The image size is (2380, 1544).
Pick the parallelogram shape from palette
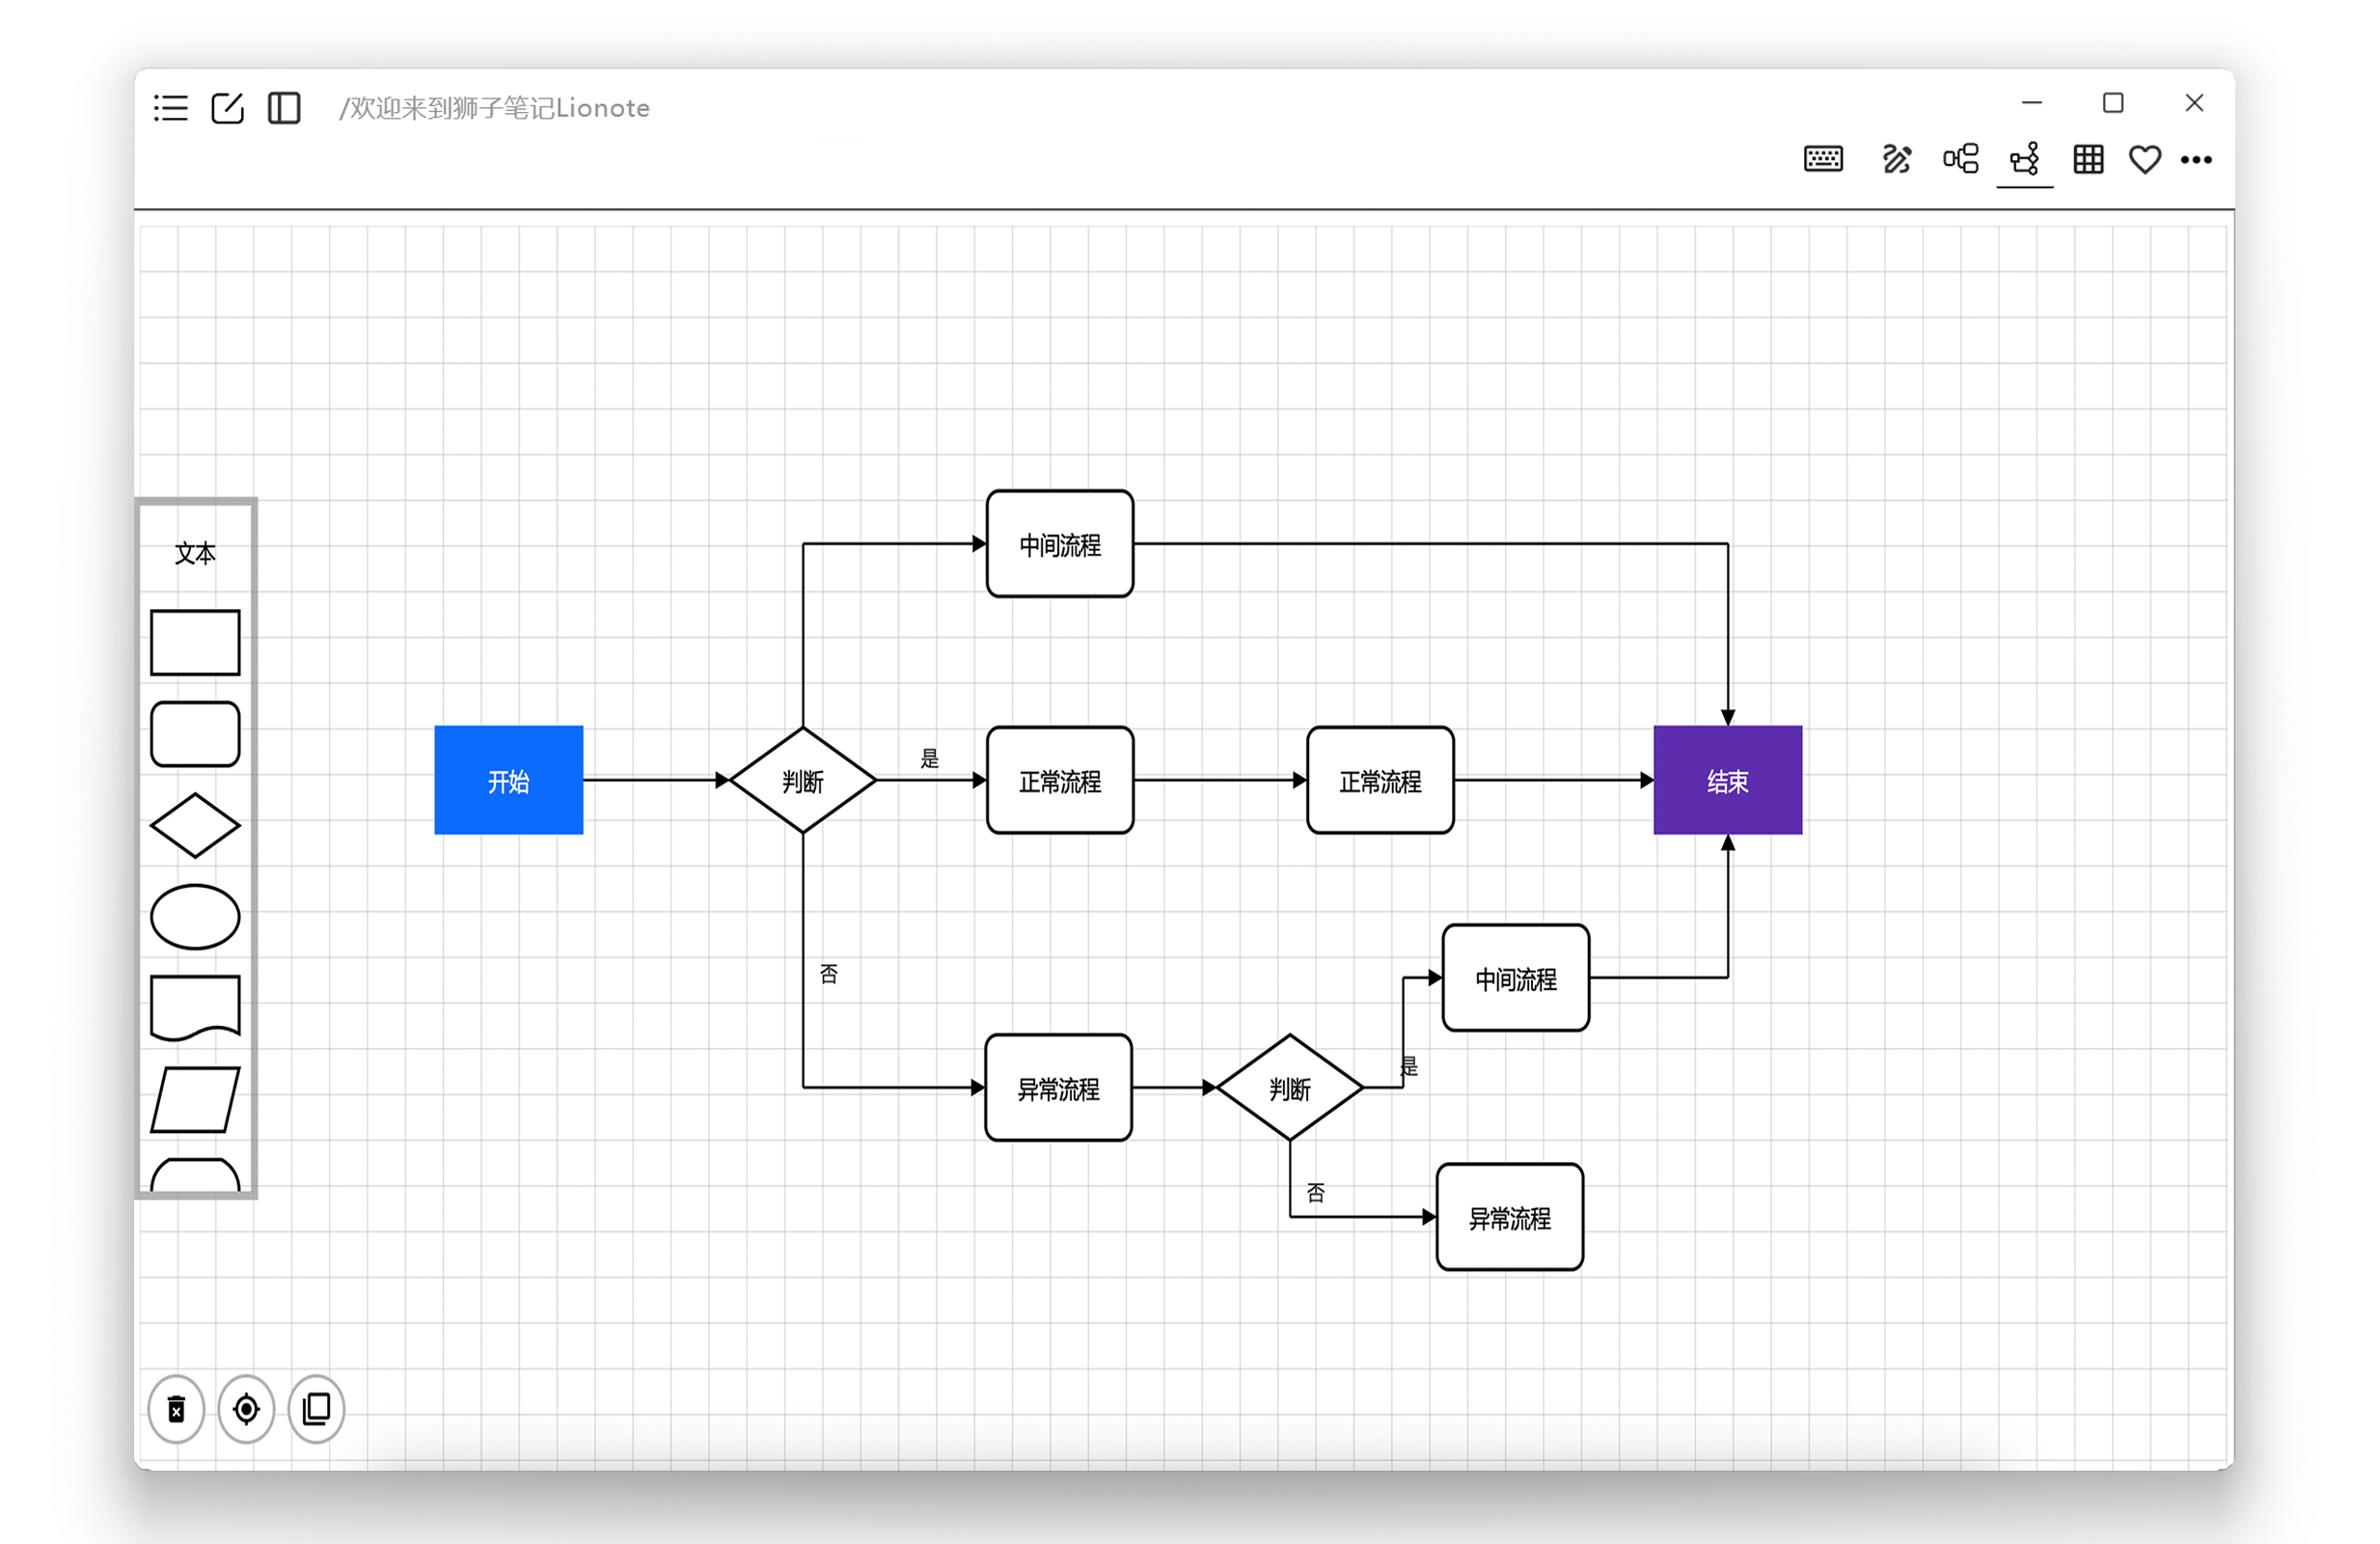[x=195, y=1099]
